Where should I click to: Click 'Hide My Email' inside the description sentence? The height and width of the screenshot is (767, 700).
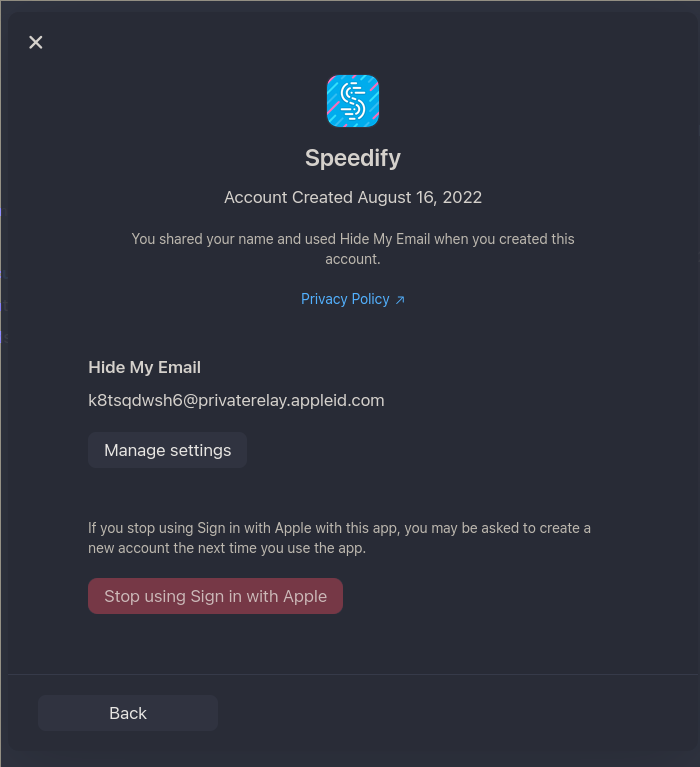(x=385, y=239)
